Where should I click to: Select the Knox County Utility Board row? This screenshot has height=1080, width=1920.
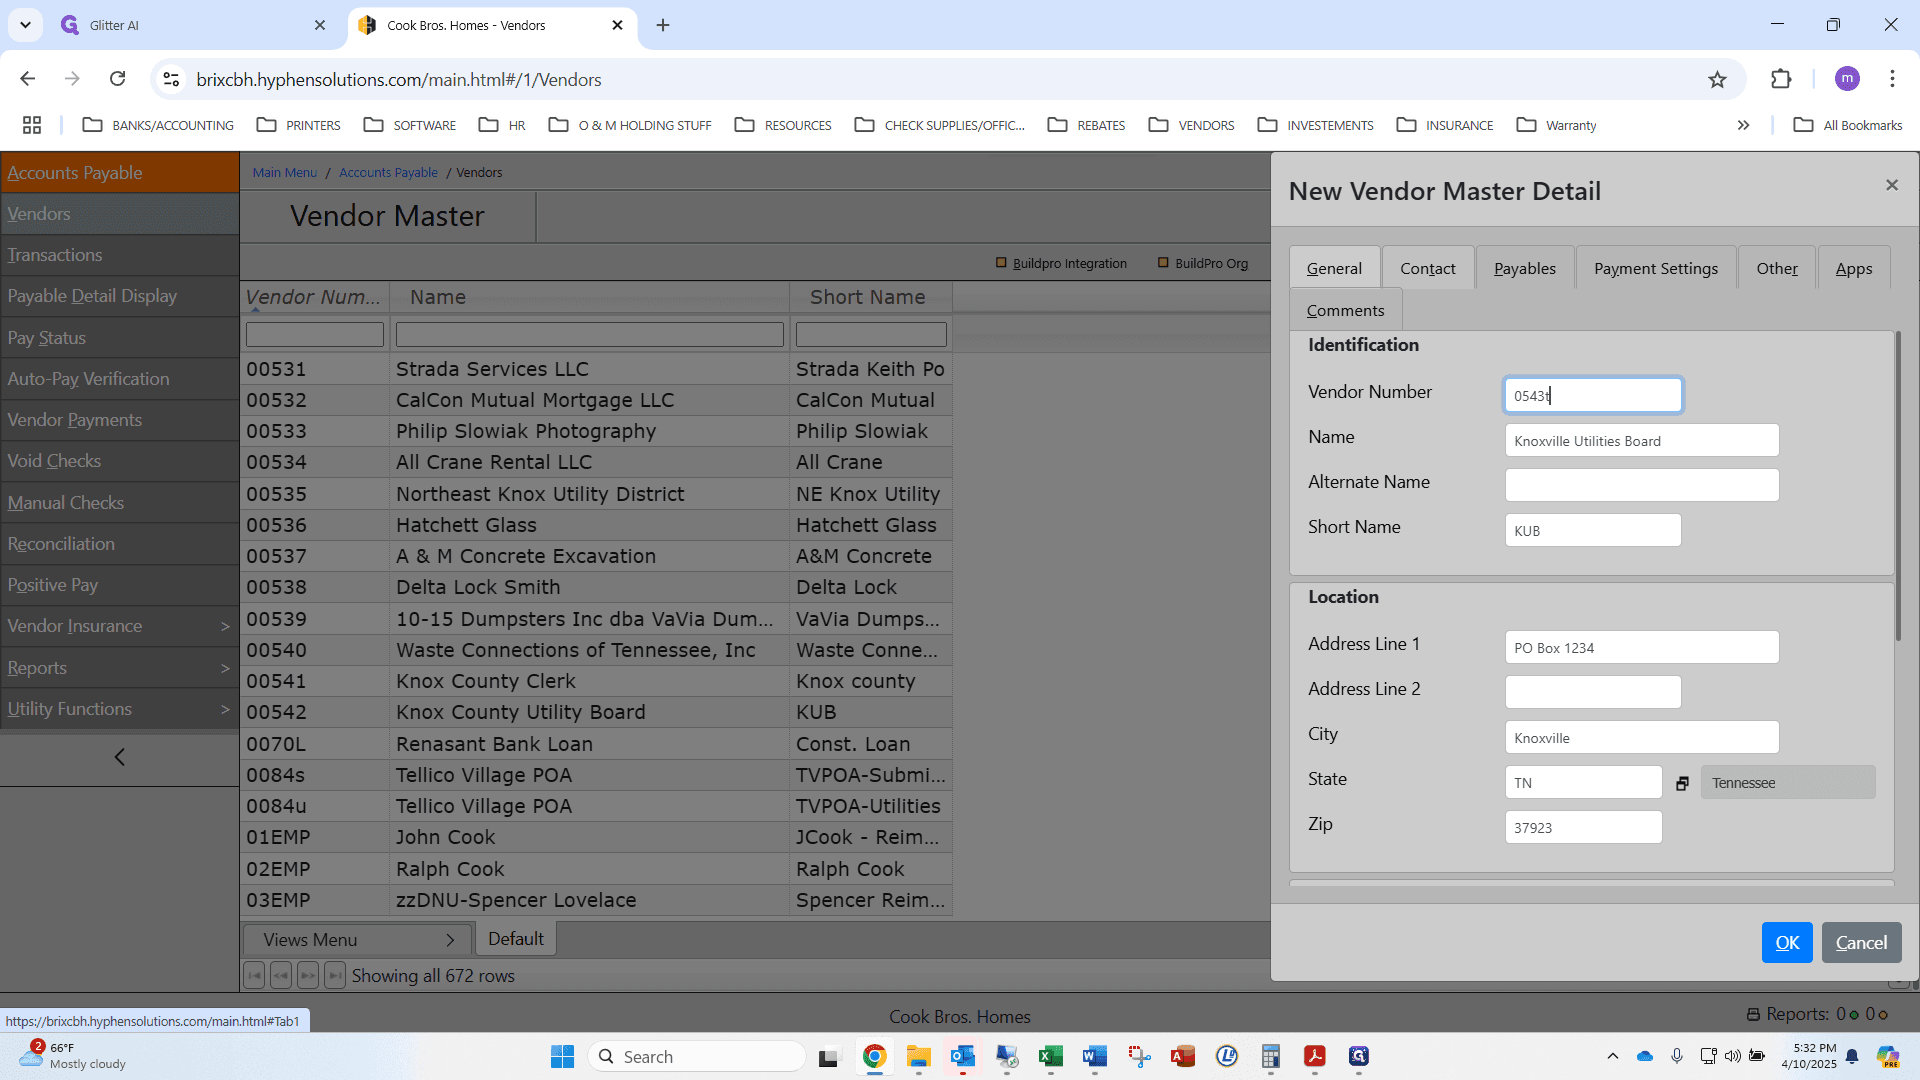[596, 712]
